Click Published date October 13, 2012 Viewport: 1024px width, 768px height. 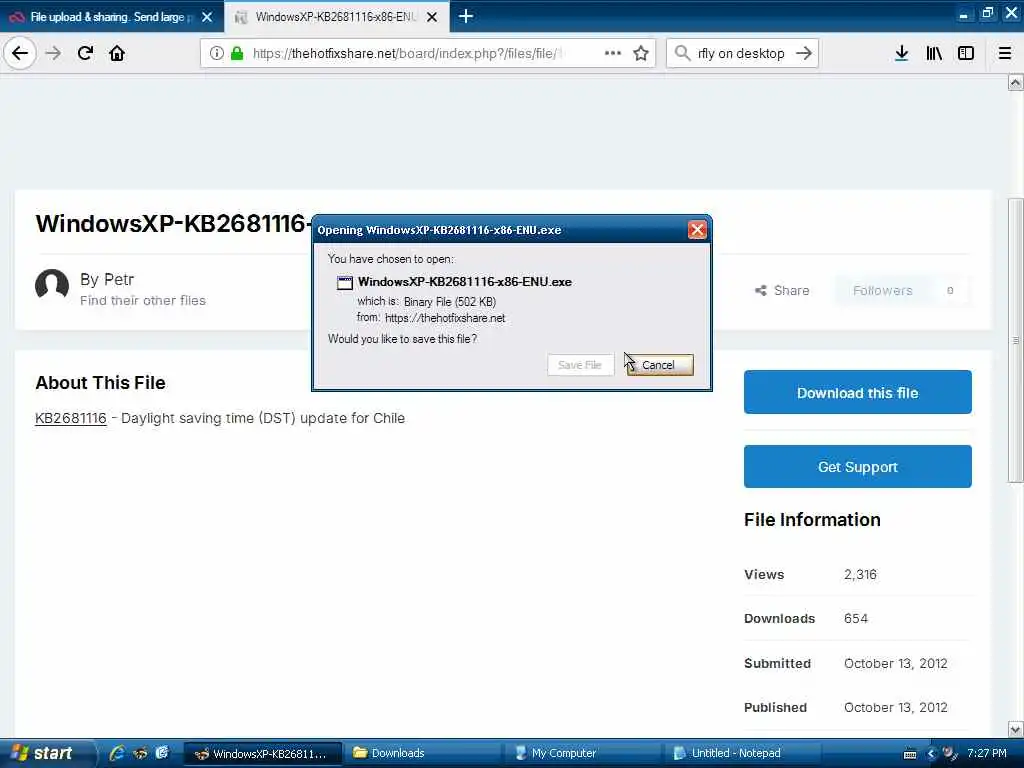tap(895, 707)
